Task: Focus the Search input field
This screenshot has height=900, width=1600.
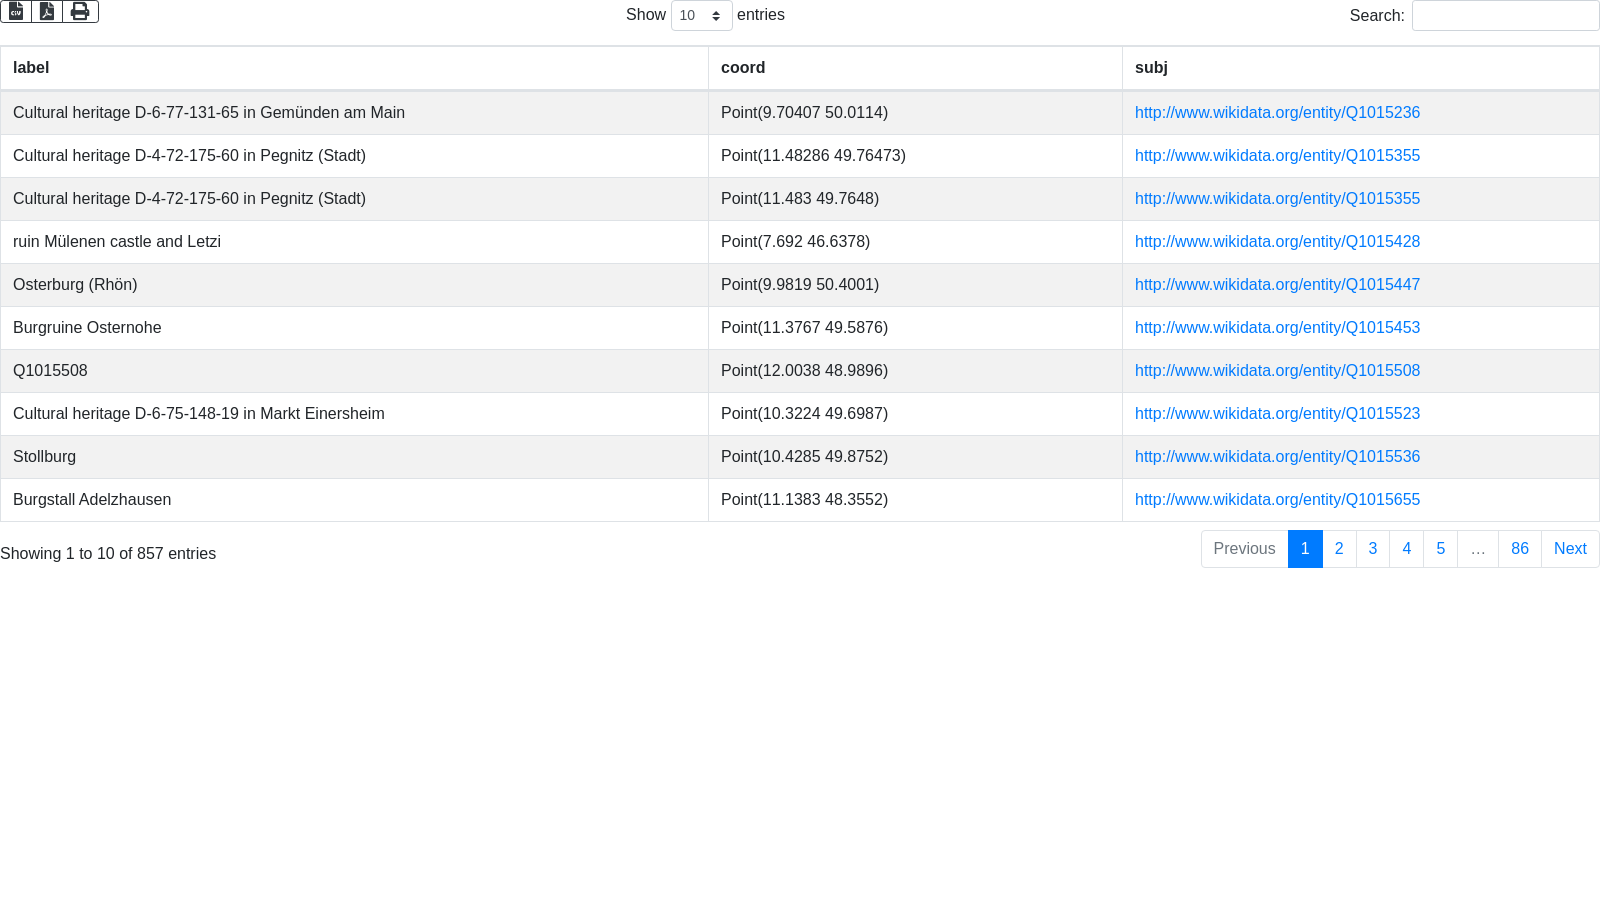Action: pyautogui.click(x=1505, y=16)
